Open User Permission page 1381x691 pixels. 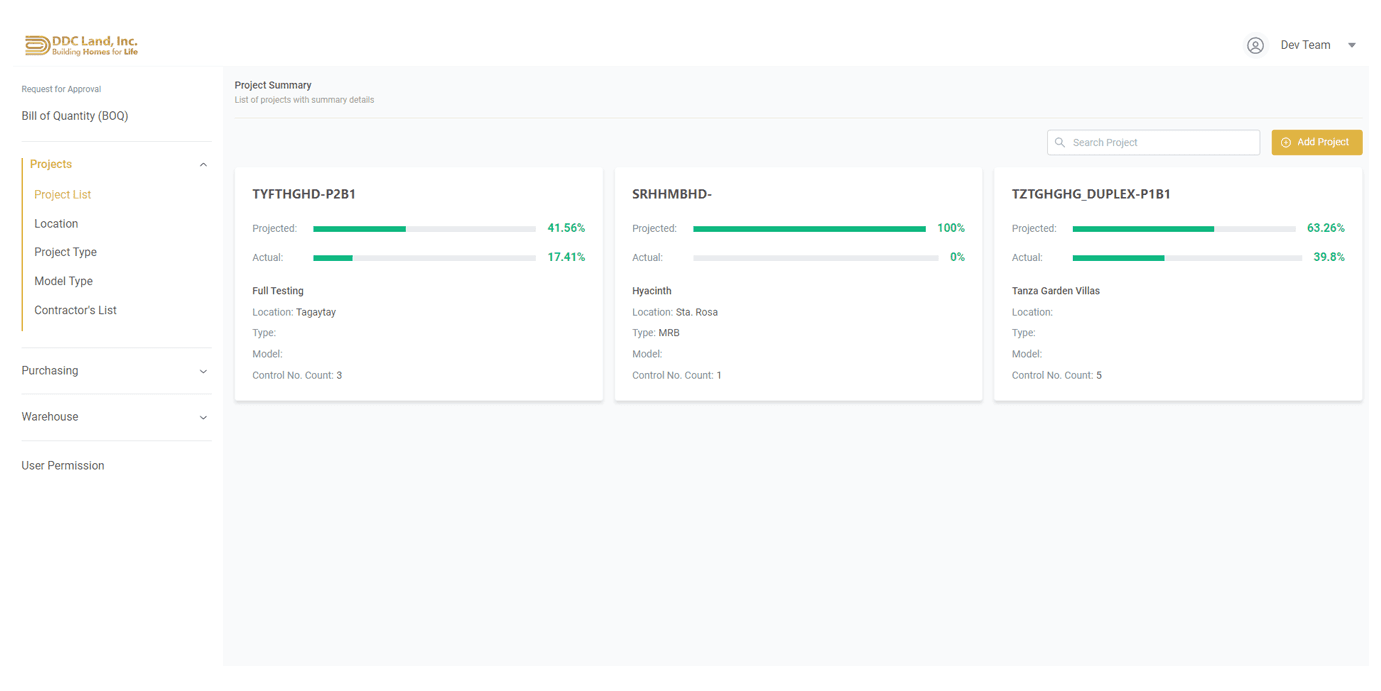click(63, 466)
